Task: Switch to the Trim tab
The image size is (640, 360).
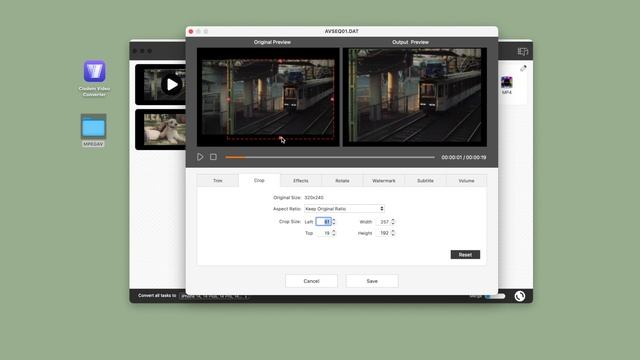Action: pos(218,180)
